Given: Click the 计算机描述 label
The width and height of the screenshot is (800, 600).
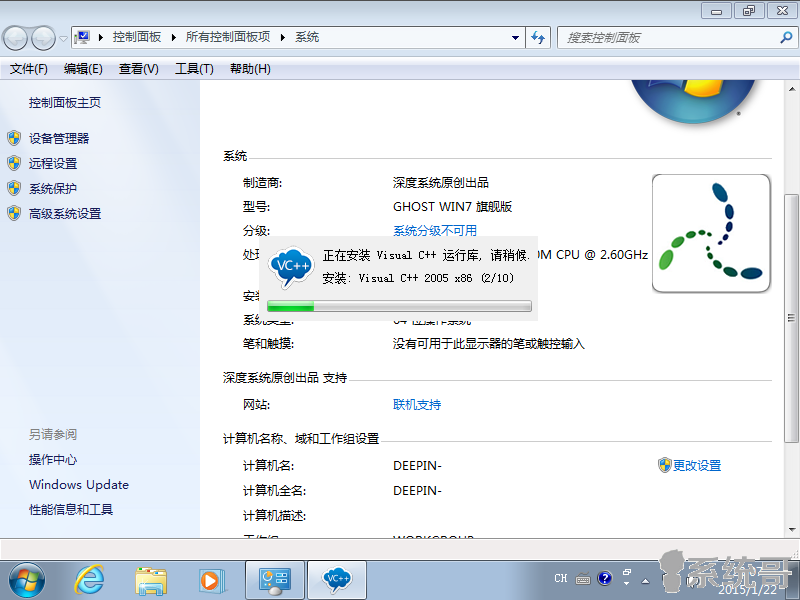Looking at the screenshot, I should click(x=274, y=516).
